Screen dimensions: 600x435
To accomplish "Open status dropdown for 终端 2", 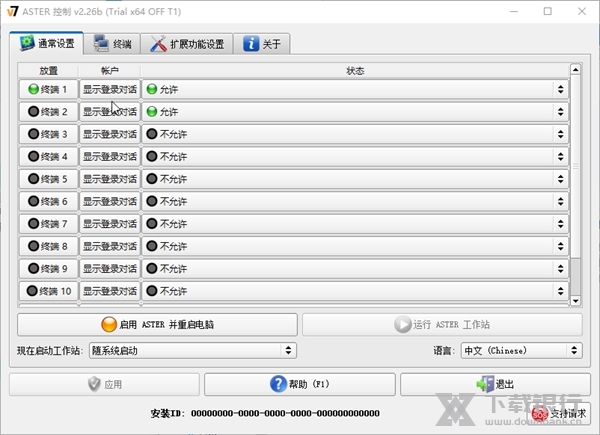I will click(x=355, y=112).
